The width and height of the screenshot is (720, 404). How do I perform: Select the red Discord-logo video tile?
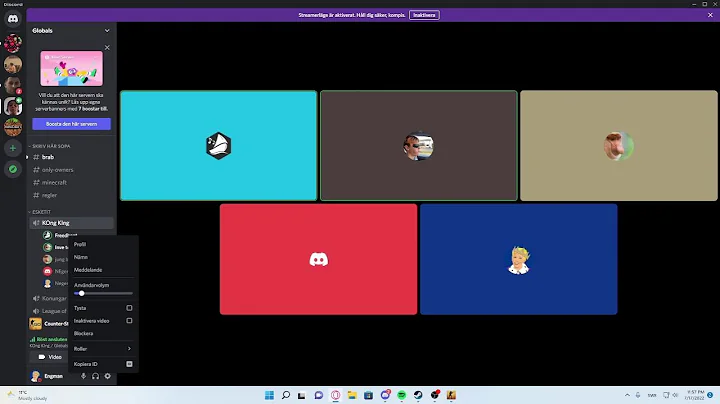pyautogui.click(x=319, y=259)
